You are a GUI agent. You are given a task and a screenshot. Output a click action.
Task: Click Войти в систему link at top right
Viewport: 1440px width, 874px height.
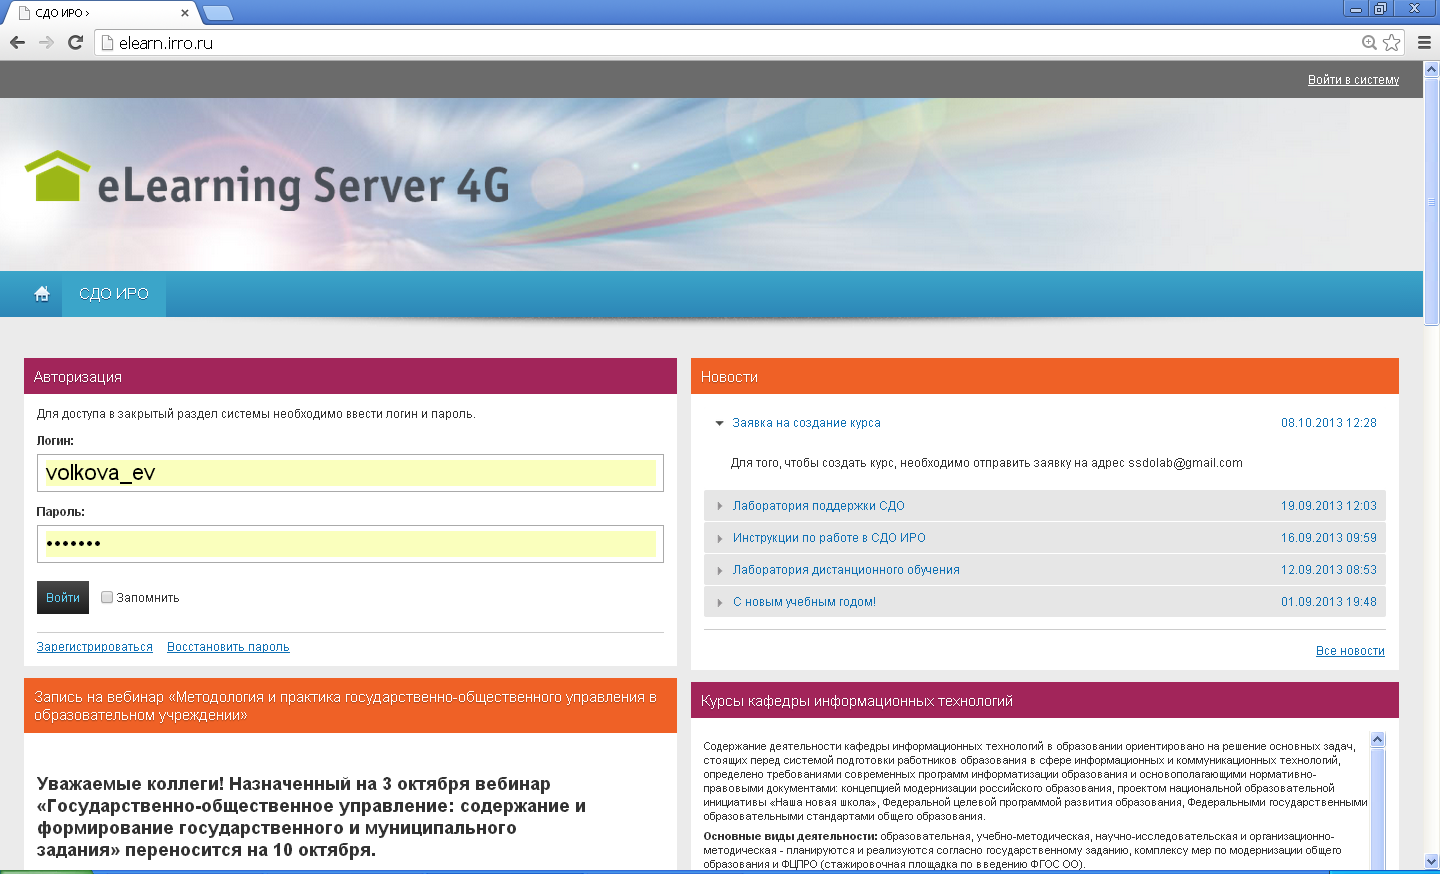pyautogui.click(x=1353, y=80)
